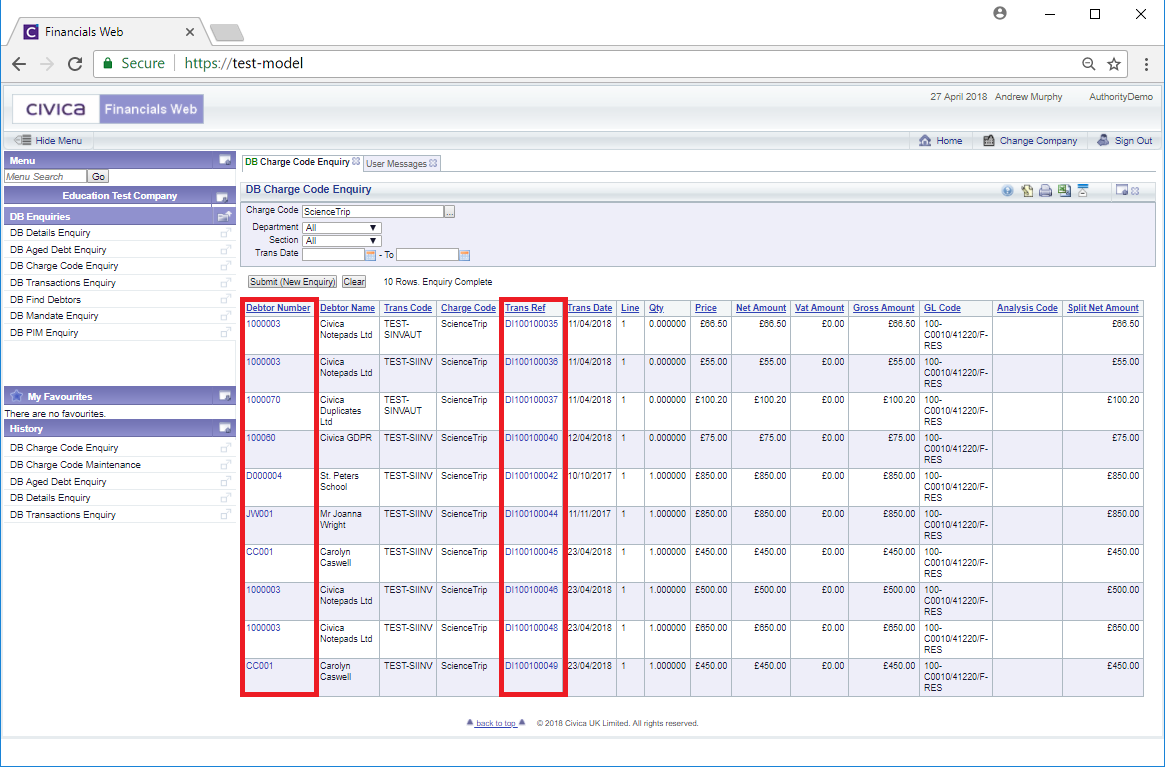Viewport: 1165px width, 767px height.
Task: Switch to the User Messages tab
Action: click(396, 164)
